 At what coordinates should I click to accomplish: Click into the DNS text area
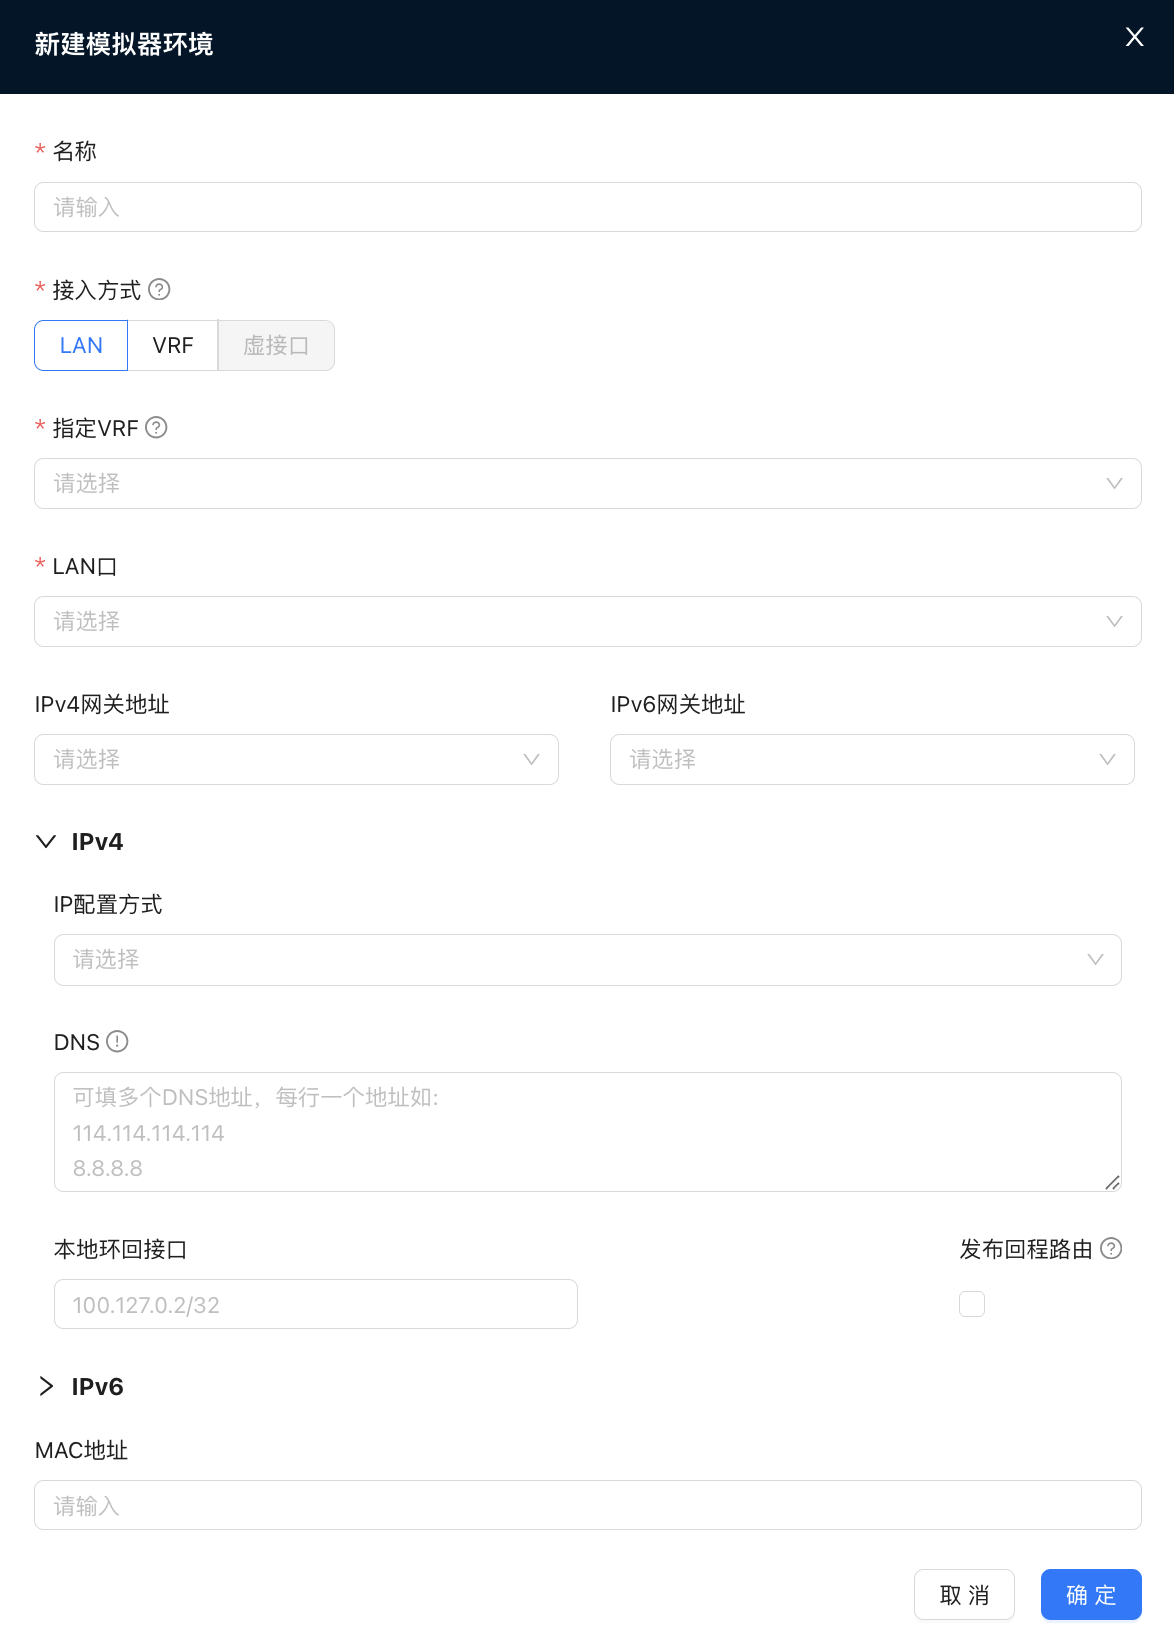pos(587,1132)
